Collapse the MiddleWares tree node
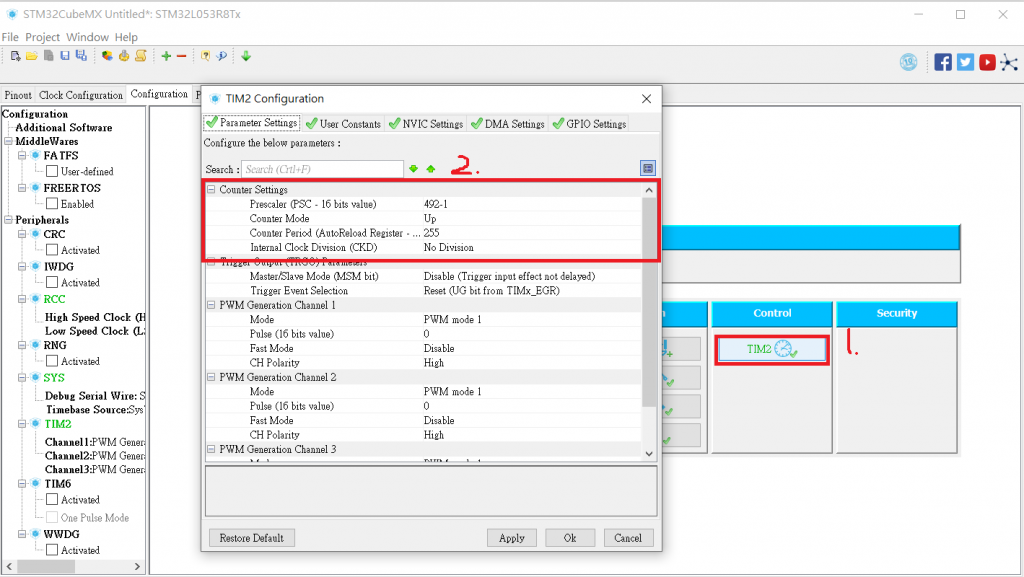Screen dimensions: 1024x577 click(x=8, y=141)
